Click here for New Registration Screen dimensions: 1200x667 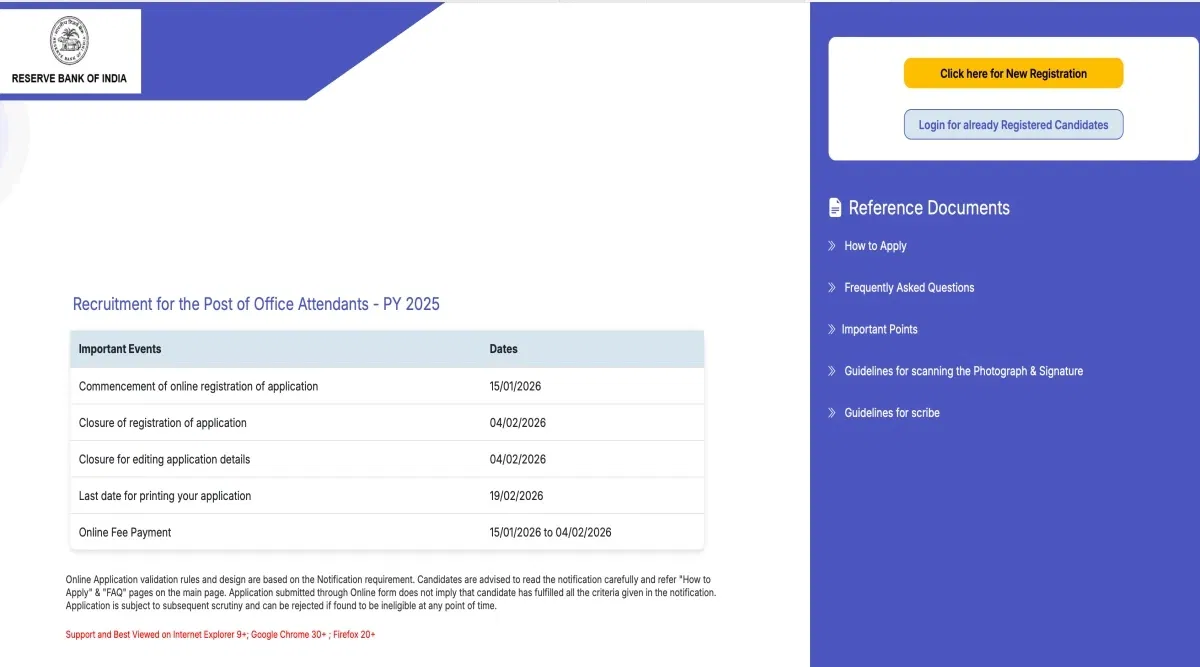[x=1013, y=73]
